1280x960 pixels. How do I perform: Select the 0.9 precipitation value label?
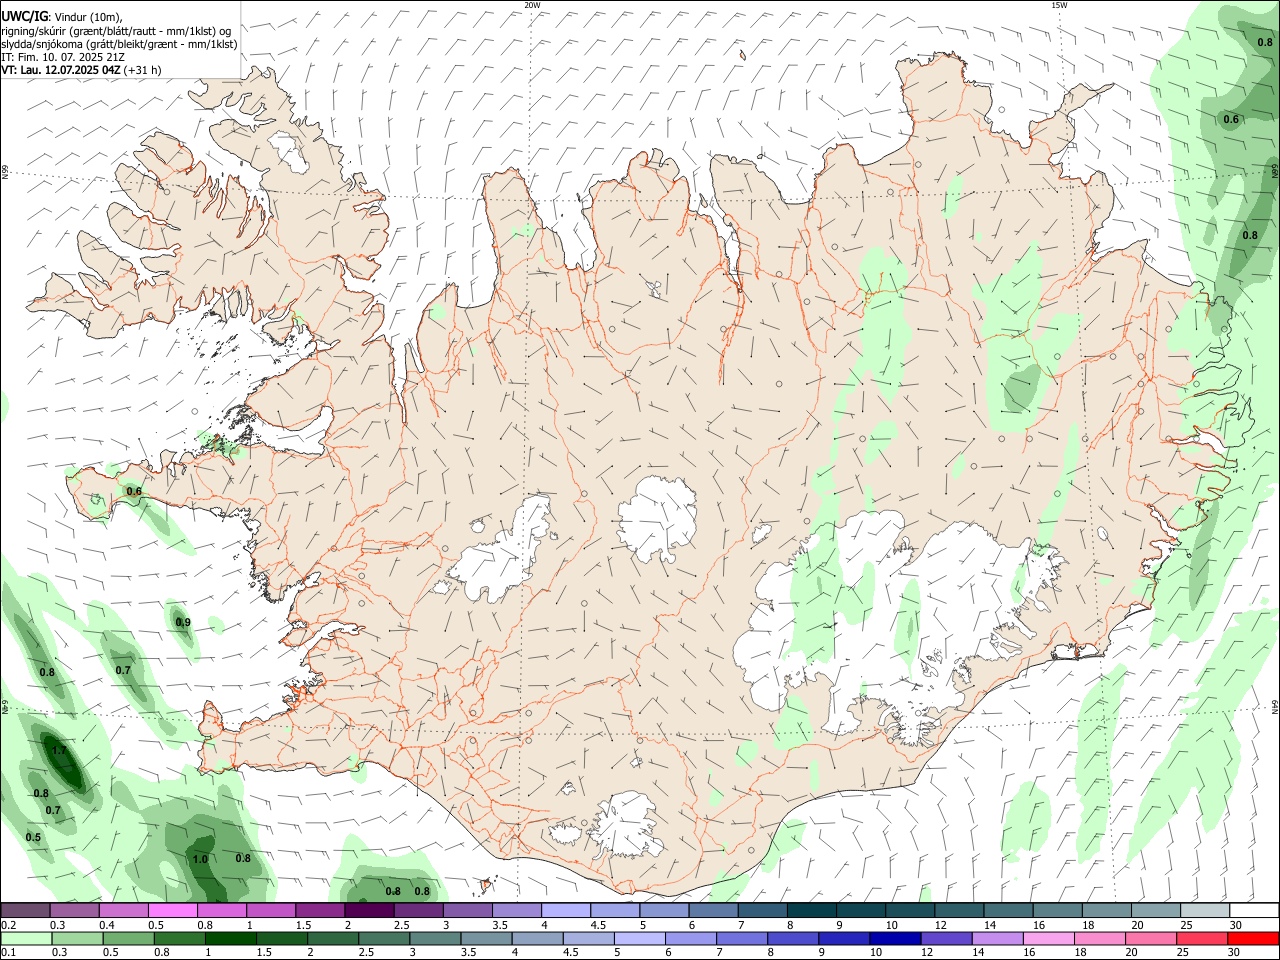(183, 622)
